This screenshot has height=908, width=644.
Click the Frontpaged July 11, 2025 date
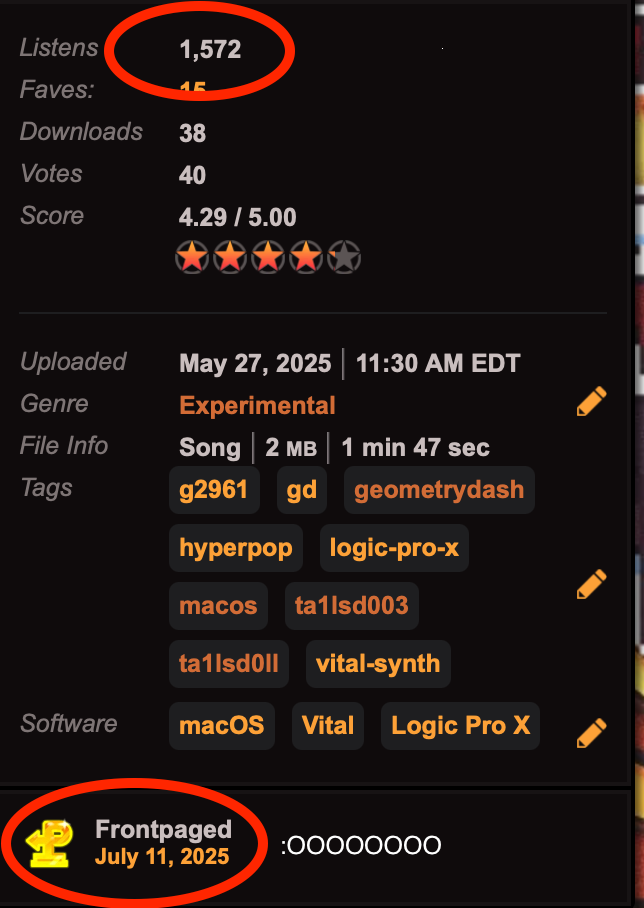(x=162, y=856)
